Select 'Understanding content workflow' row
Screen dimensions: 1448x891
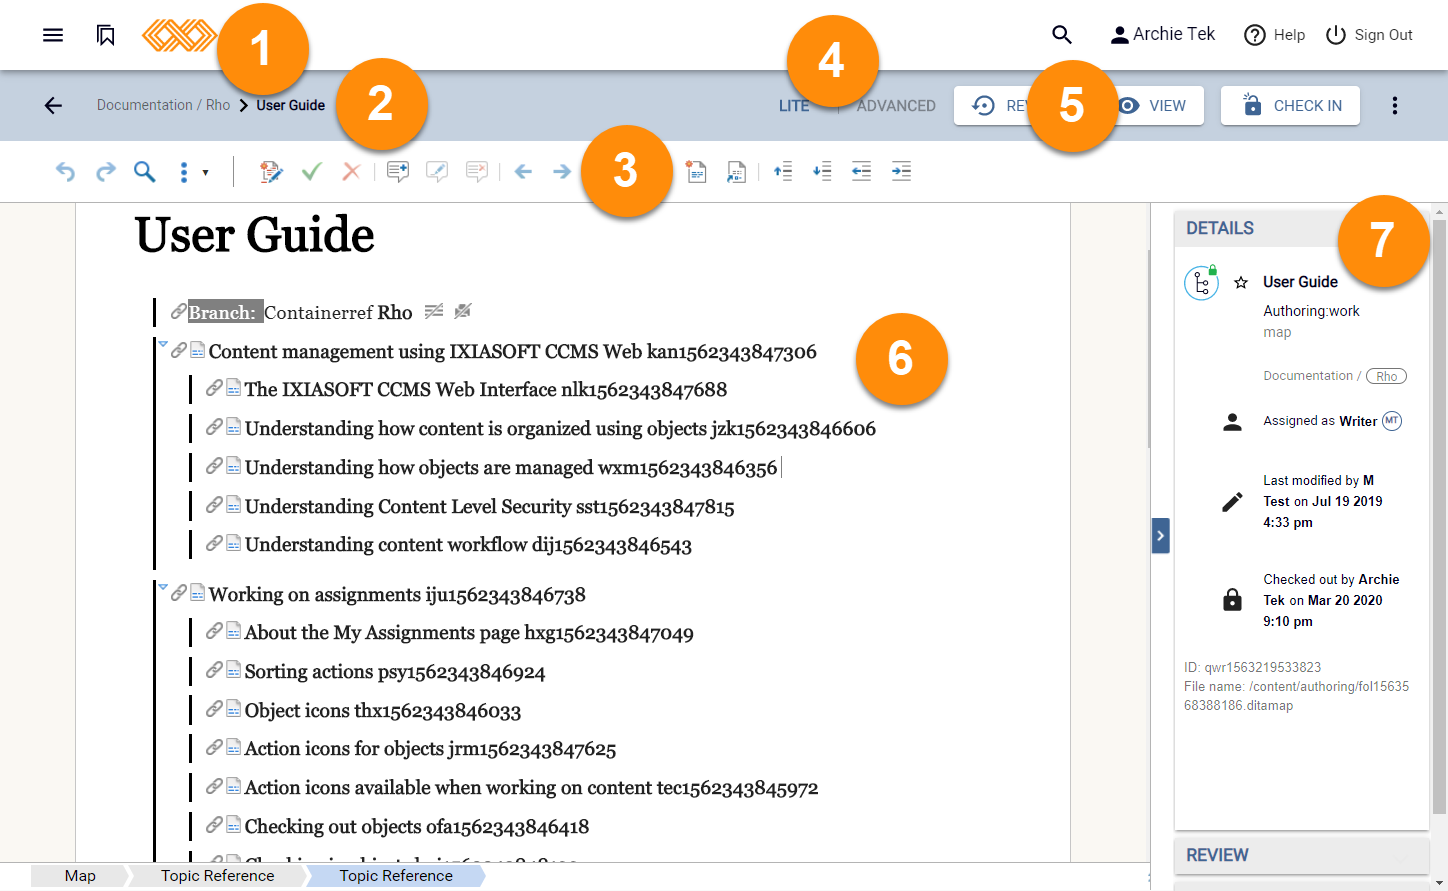point(468,545)
